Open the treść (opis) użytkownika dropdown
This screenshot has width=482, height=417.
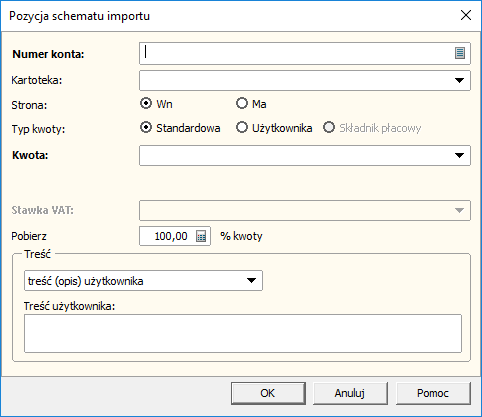pos(251,281)
